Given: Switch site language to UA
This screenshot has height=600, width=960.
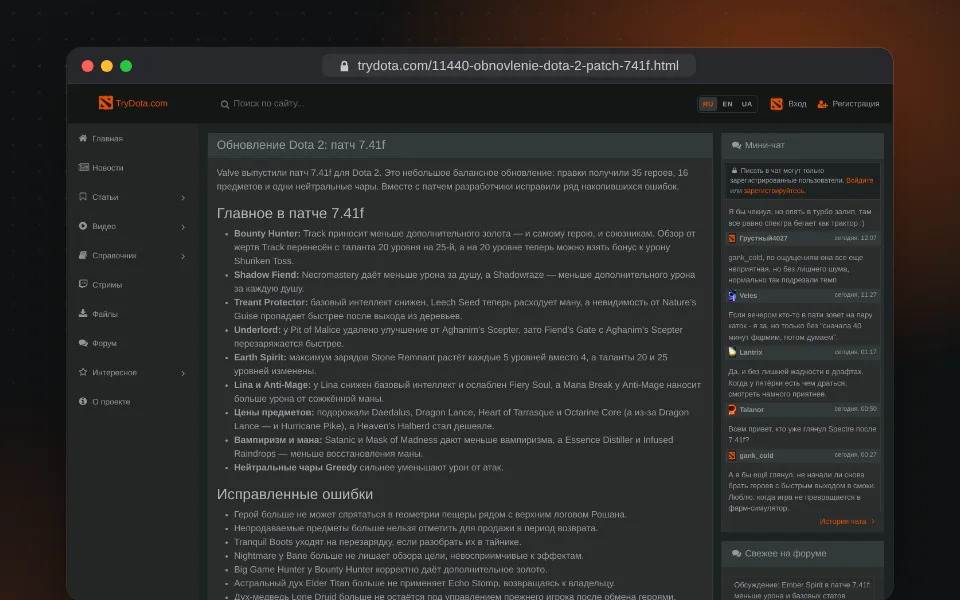Looking at the screenshot, I should coord(747,104).
